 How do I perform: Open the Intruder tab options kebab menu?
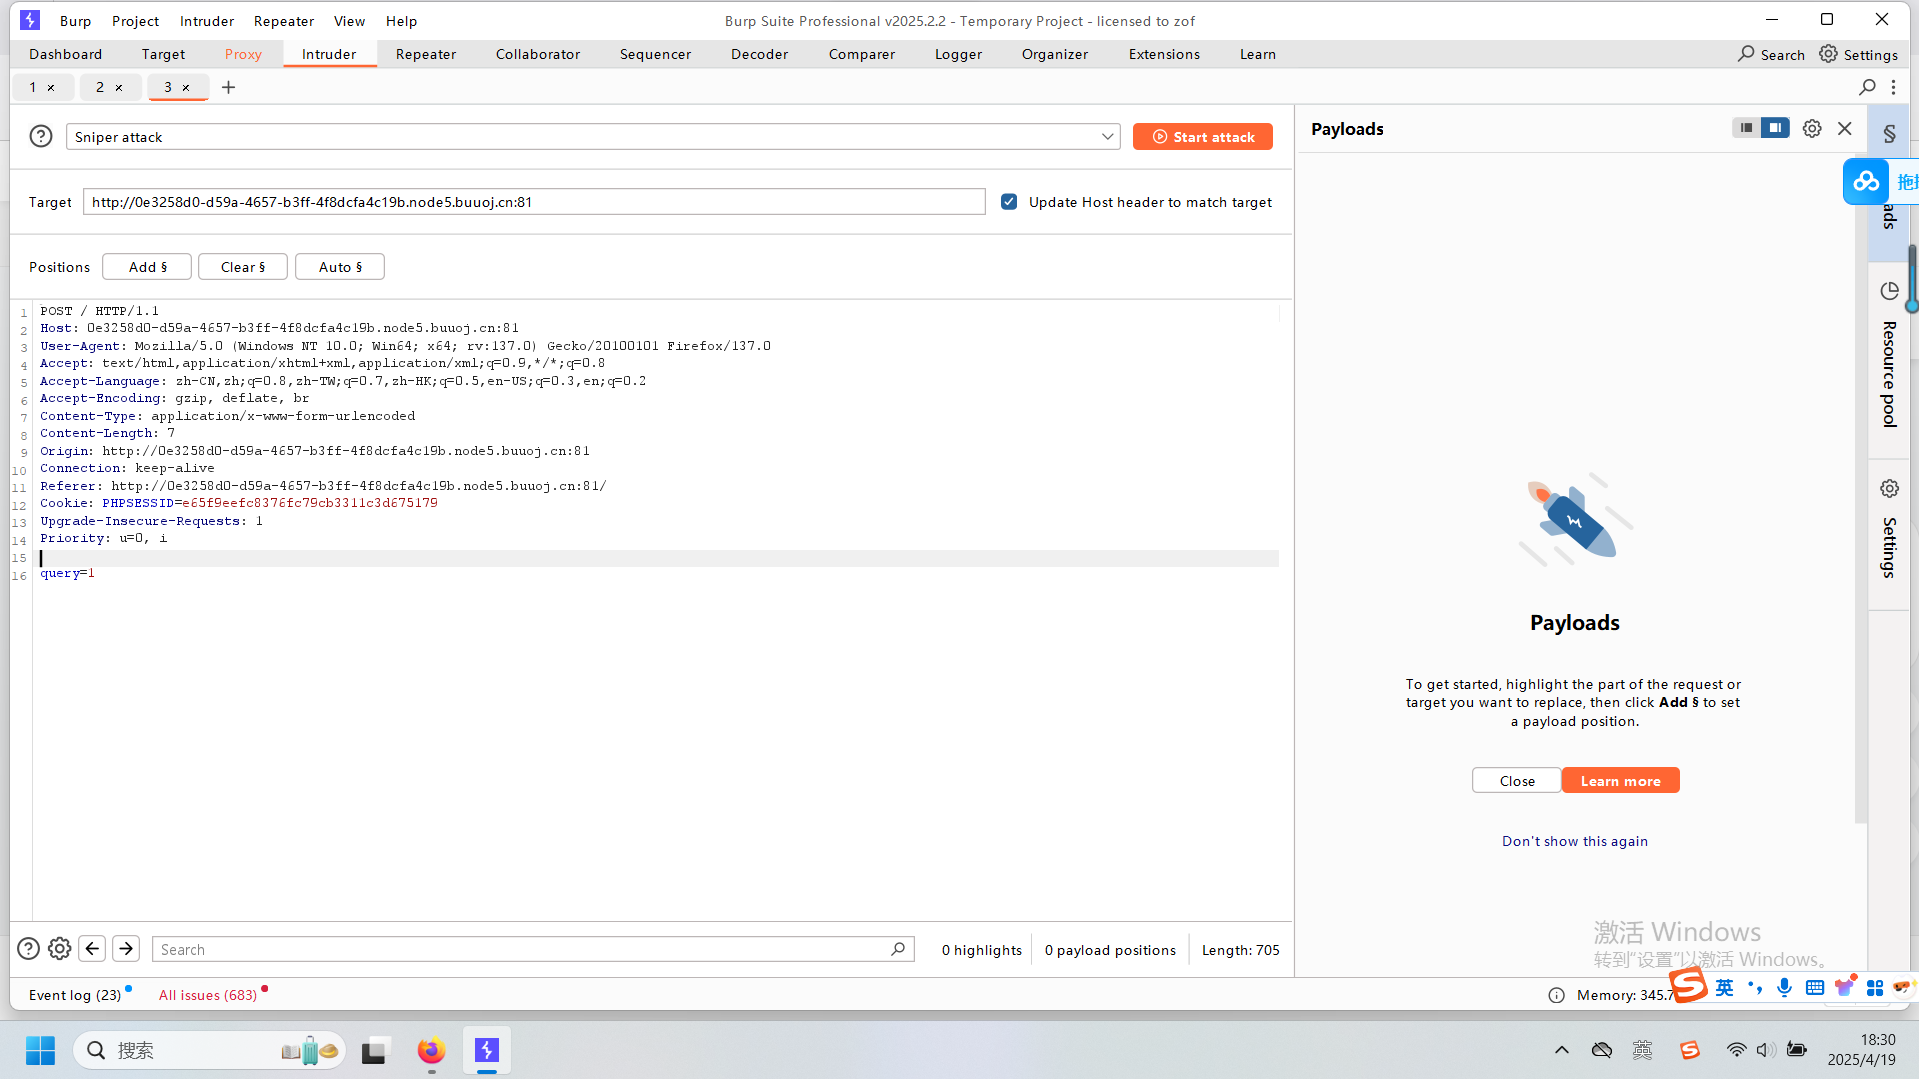pos(1893,87)
